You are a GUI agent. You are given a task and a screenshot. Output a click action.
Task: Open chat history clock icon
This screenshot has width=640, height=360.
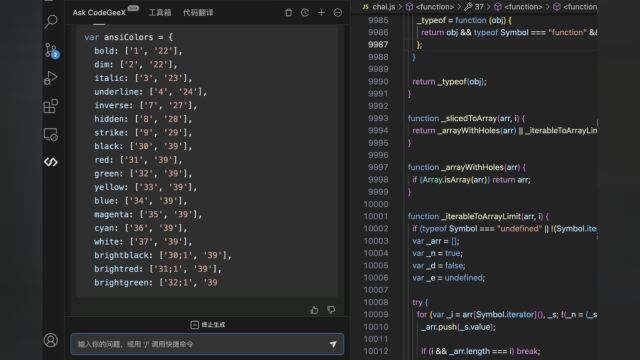point(305,13)
